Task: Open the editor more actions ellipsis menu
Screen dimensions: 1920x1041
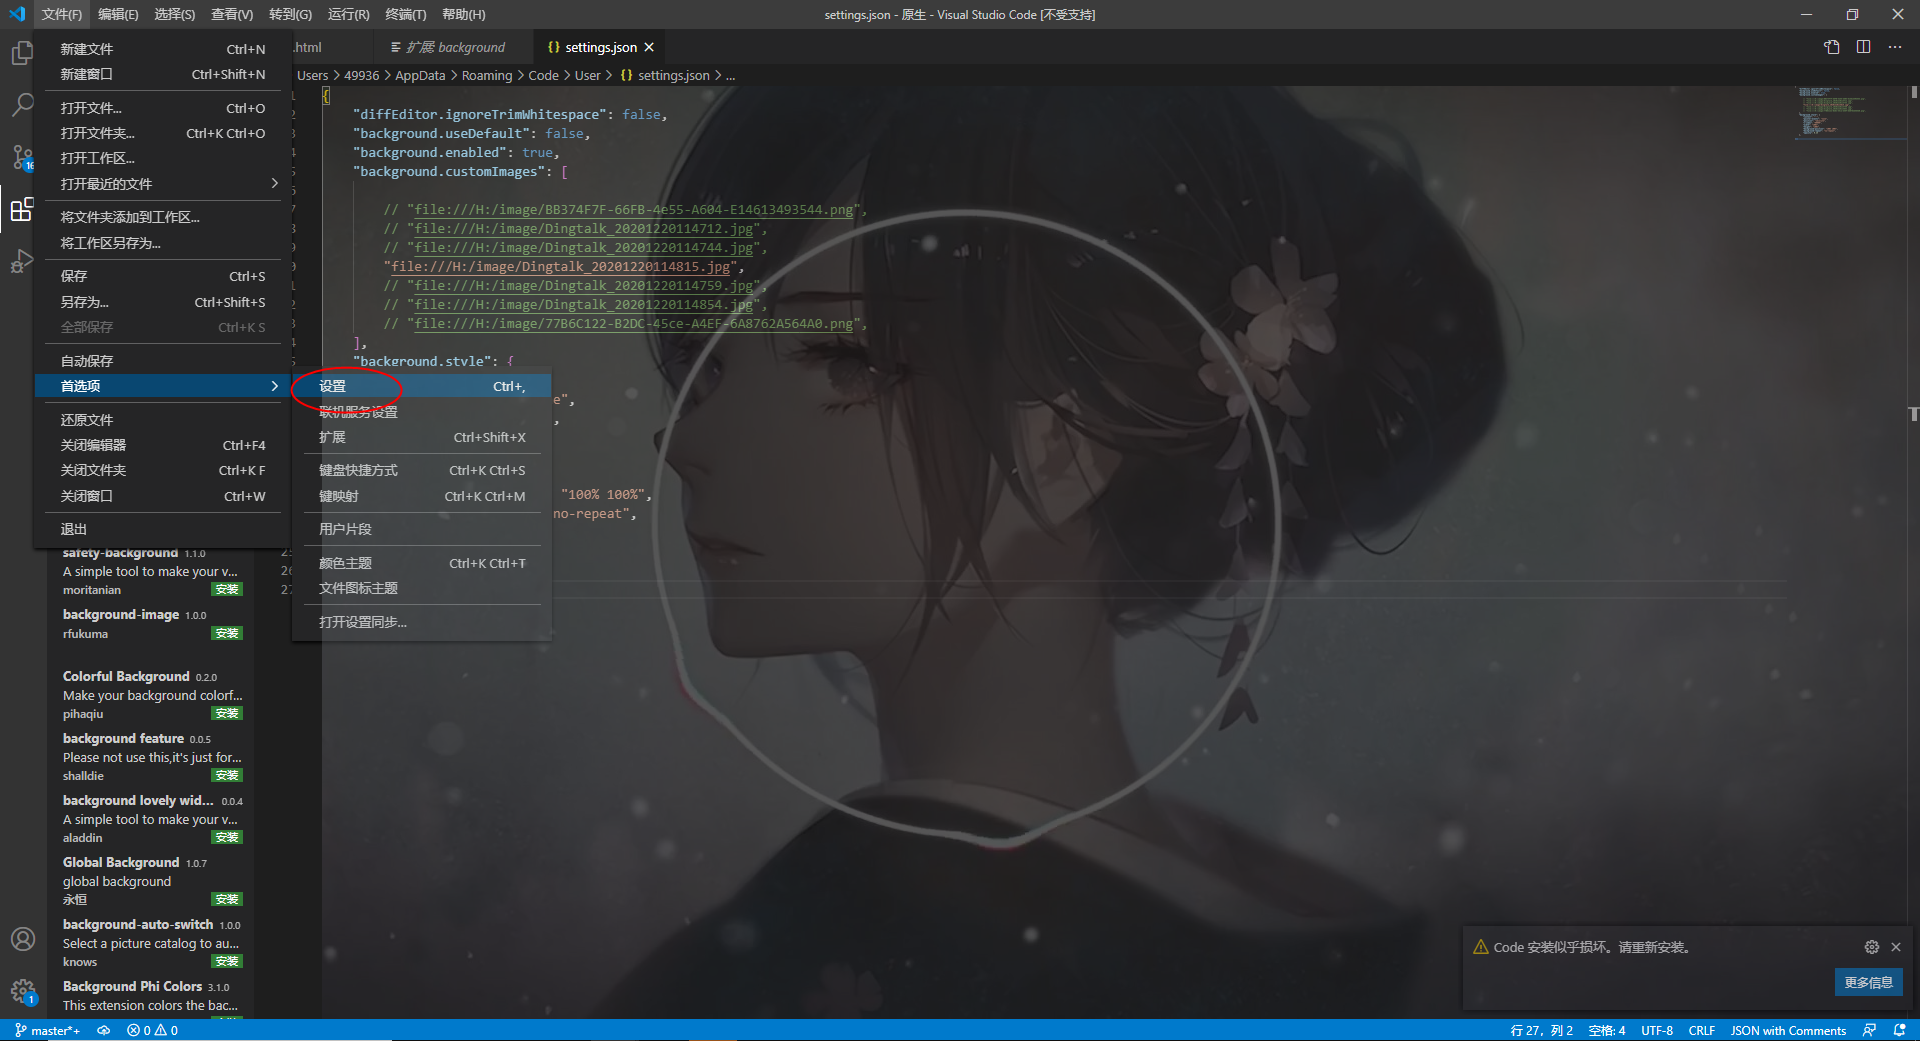Action: [1895, 47]
